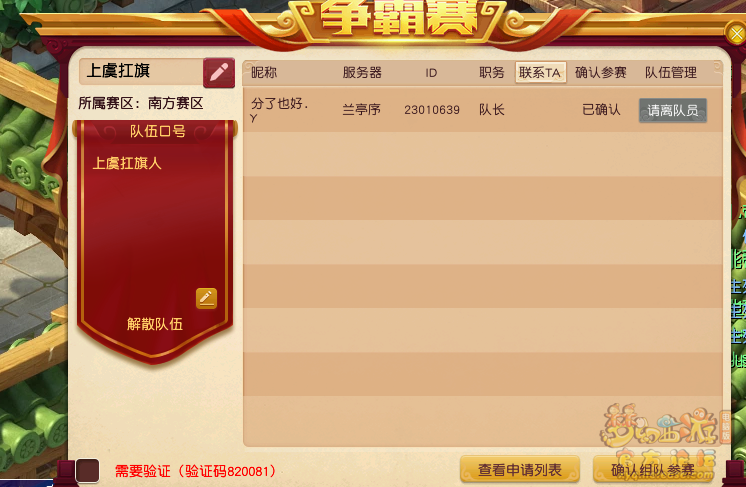The height and width of the screenshot is (487, 746).
Task: Click 确认组队参赛 button
Action: 653,470
